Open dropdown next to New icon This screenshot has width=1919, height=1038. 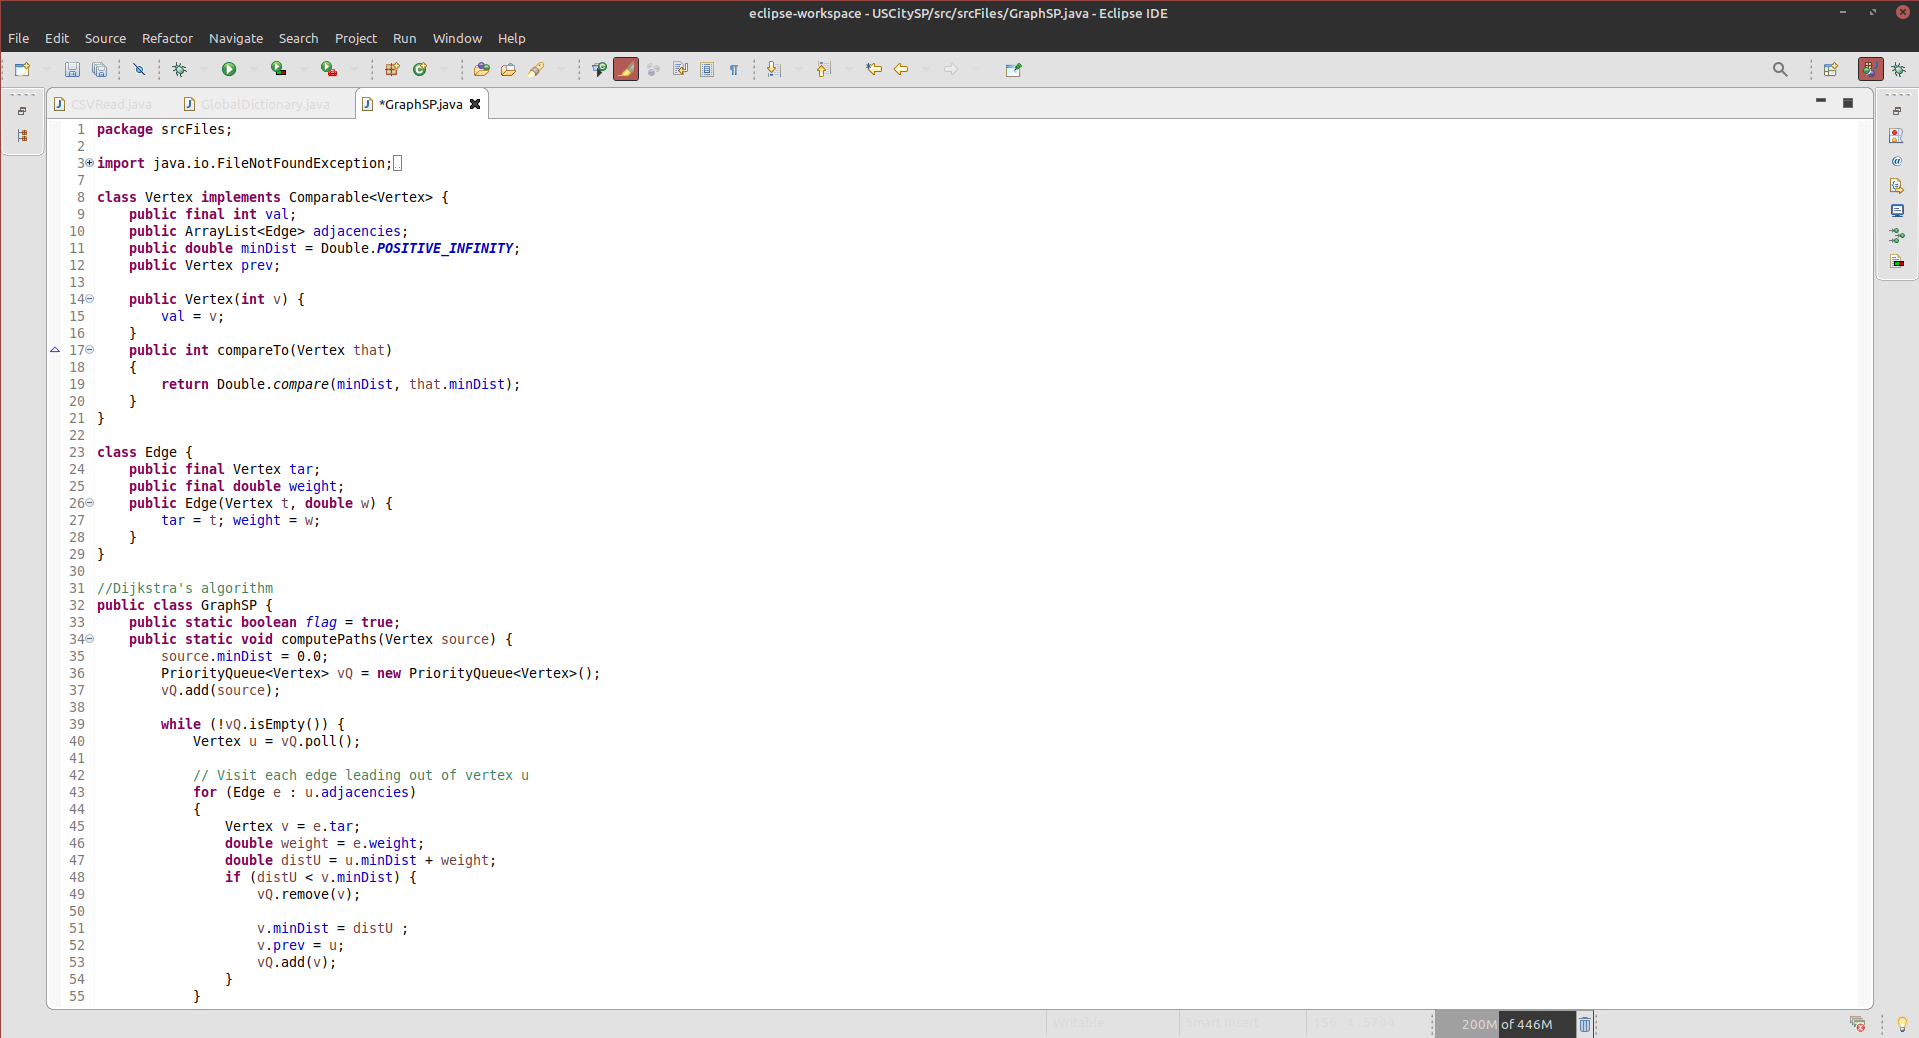[x=45, y=69]
